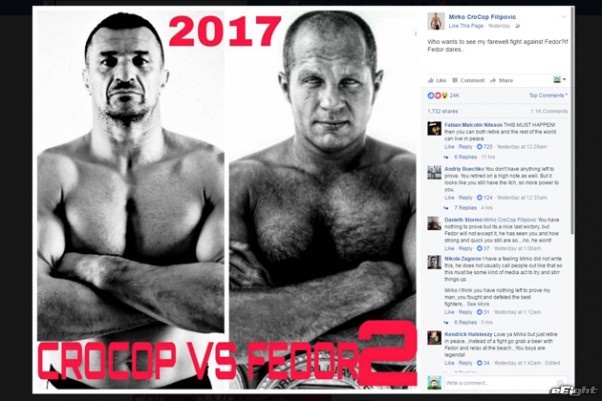The image size is (602, 401).
Task: Expand 7 Replies under Andriy Boechko's comment
Action: click(x=465, y=208)
